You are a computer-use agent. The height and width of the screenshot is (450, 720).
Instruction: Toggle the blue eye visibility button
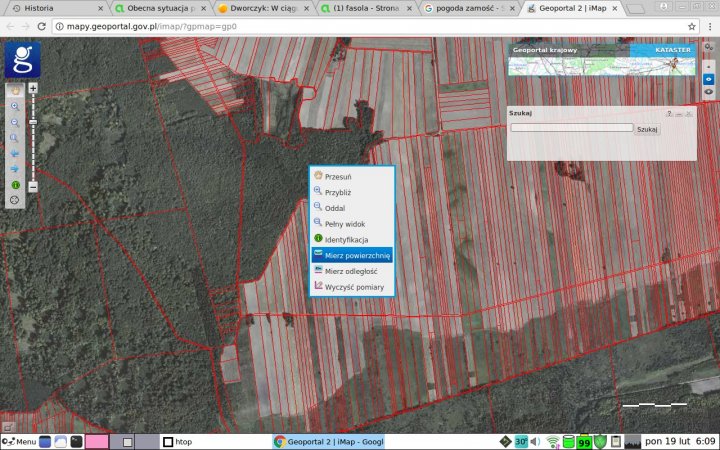coord(709,77)
